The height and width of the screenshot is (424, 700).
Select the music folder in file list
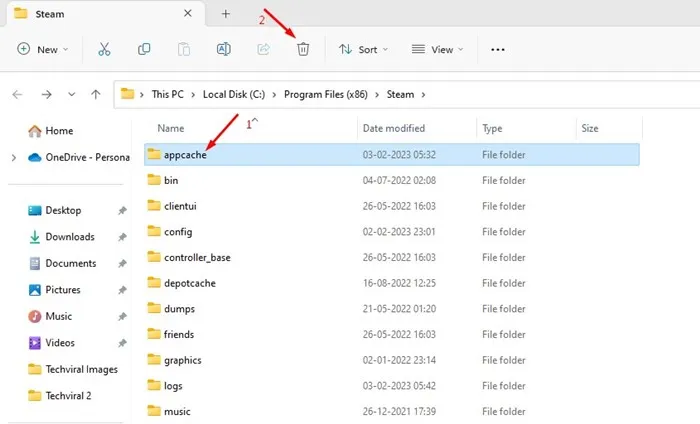tap(392, 411)
